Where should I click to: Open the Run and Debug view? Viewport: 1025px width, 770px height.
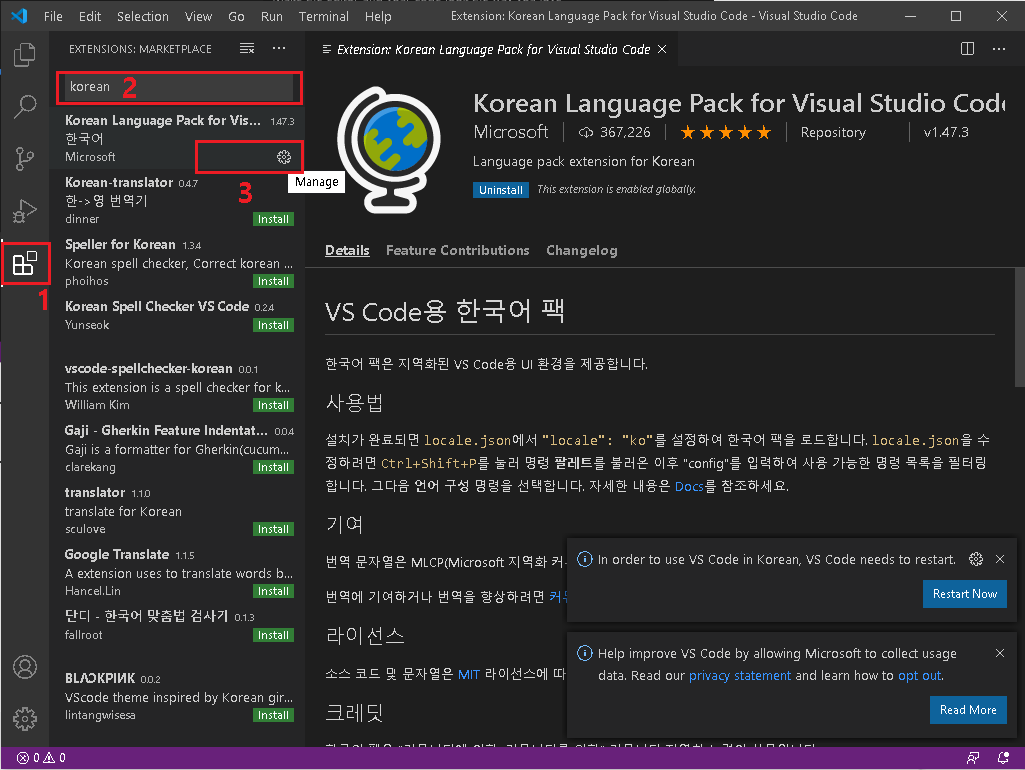coord(25,210)
